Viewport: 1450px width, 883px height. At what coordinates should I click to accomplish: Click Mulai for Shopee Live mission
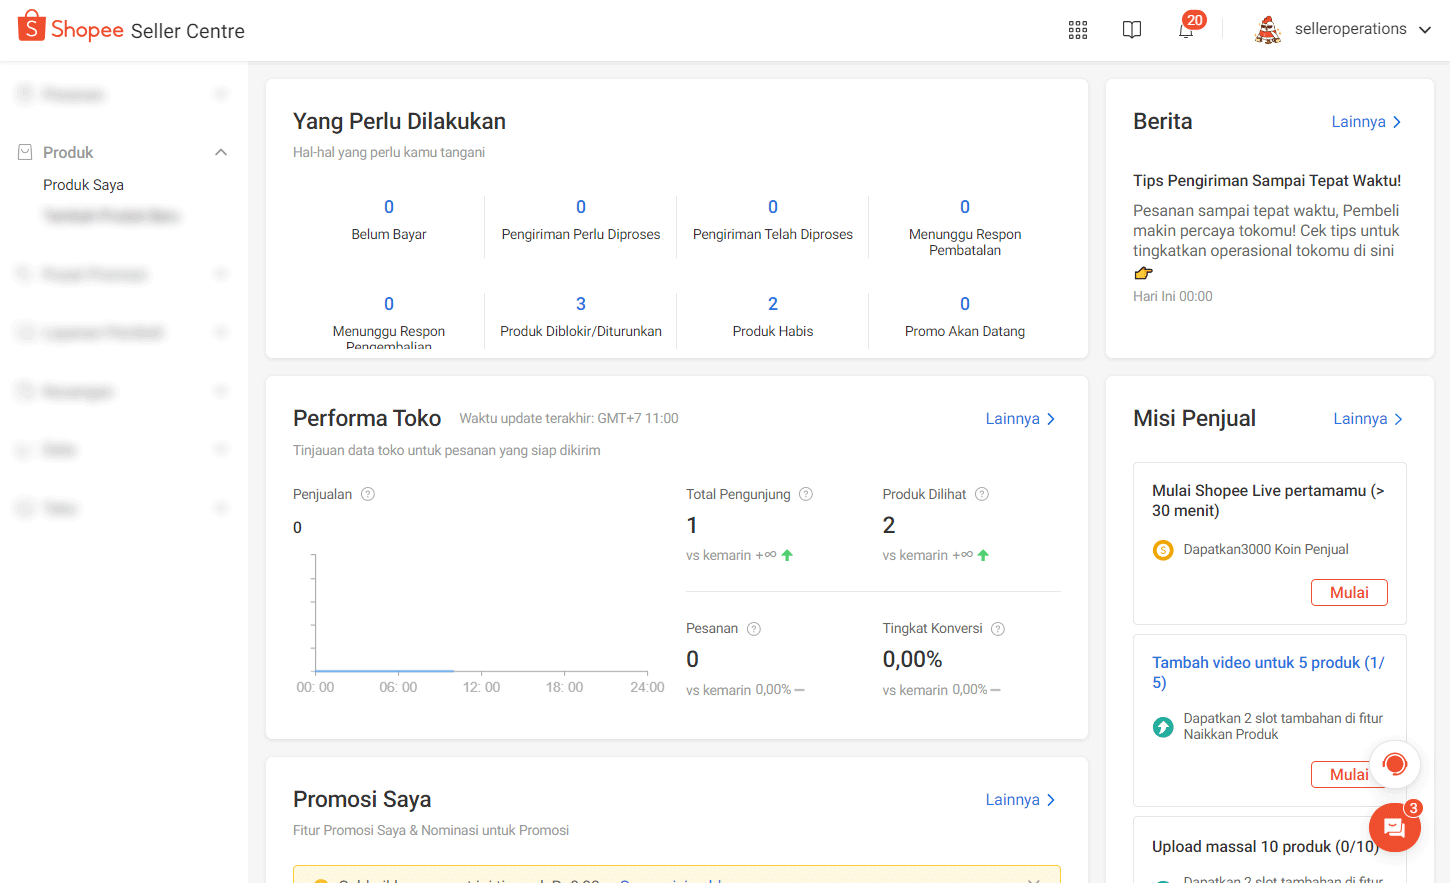coord(1348,592)
